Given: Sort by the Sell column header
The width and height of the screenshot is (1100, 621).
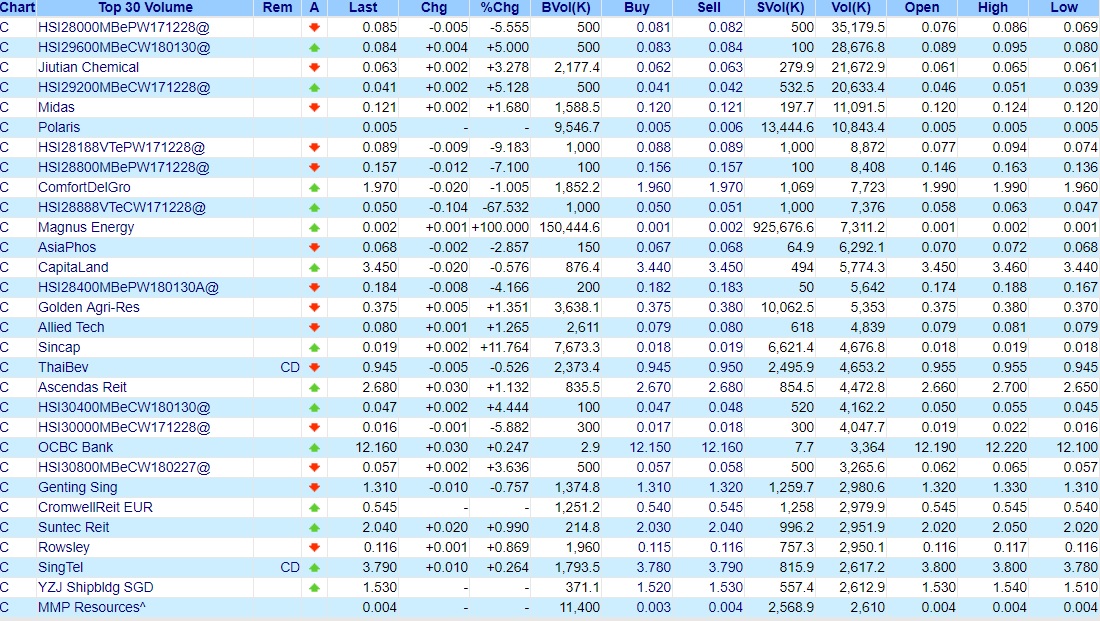Looking at the screenshot, I should (x=709, y=8).
